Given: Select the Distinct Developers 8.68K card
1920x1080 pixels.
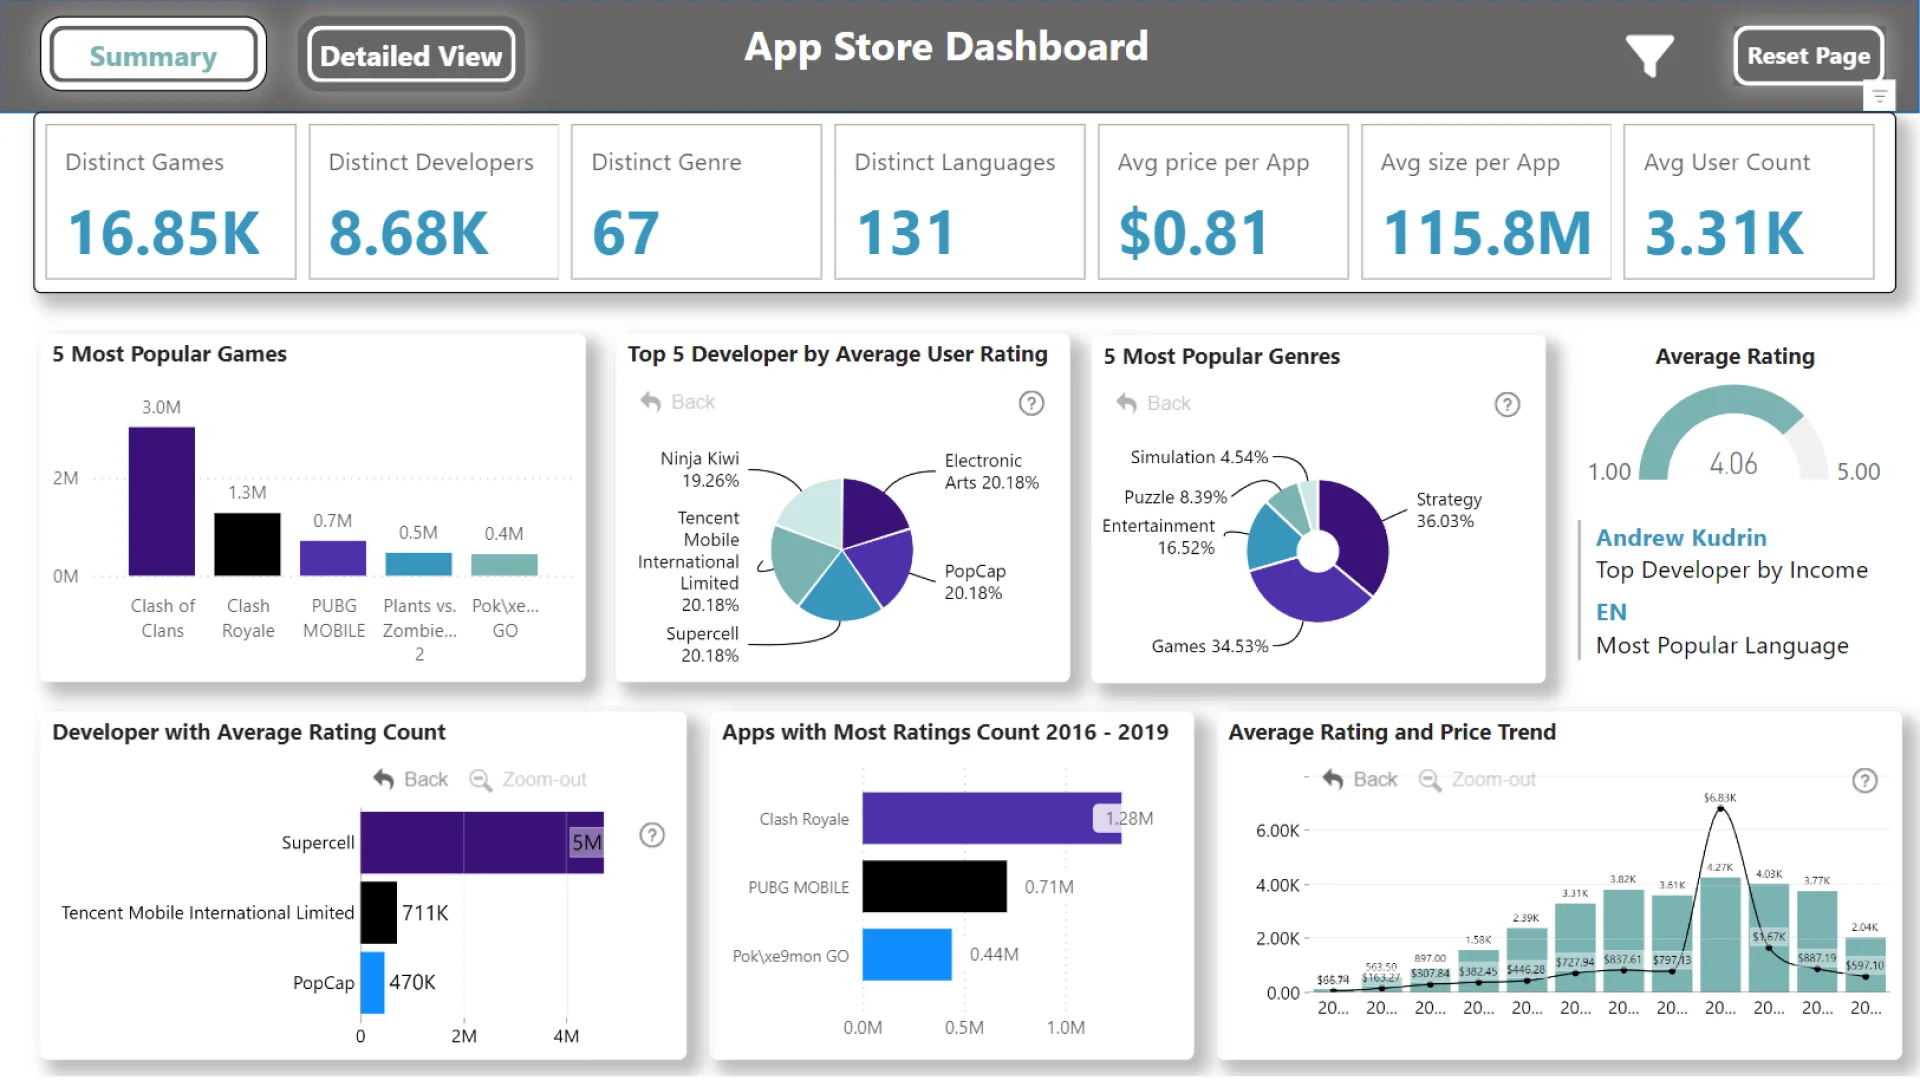Looking at the screenshot, I should tap(433, 201).
